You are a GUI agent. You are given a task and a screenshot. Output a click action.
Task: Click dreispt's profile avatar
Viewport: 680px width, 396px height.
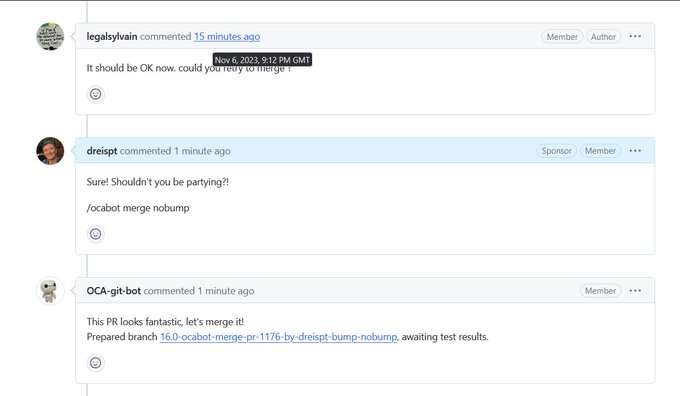50,151
